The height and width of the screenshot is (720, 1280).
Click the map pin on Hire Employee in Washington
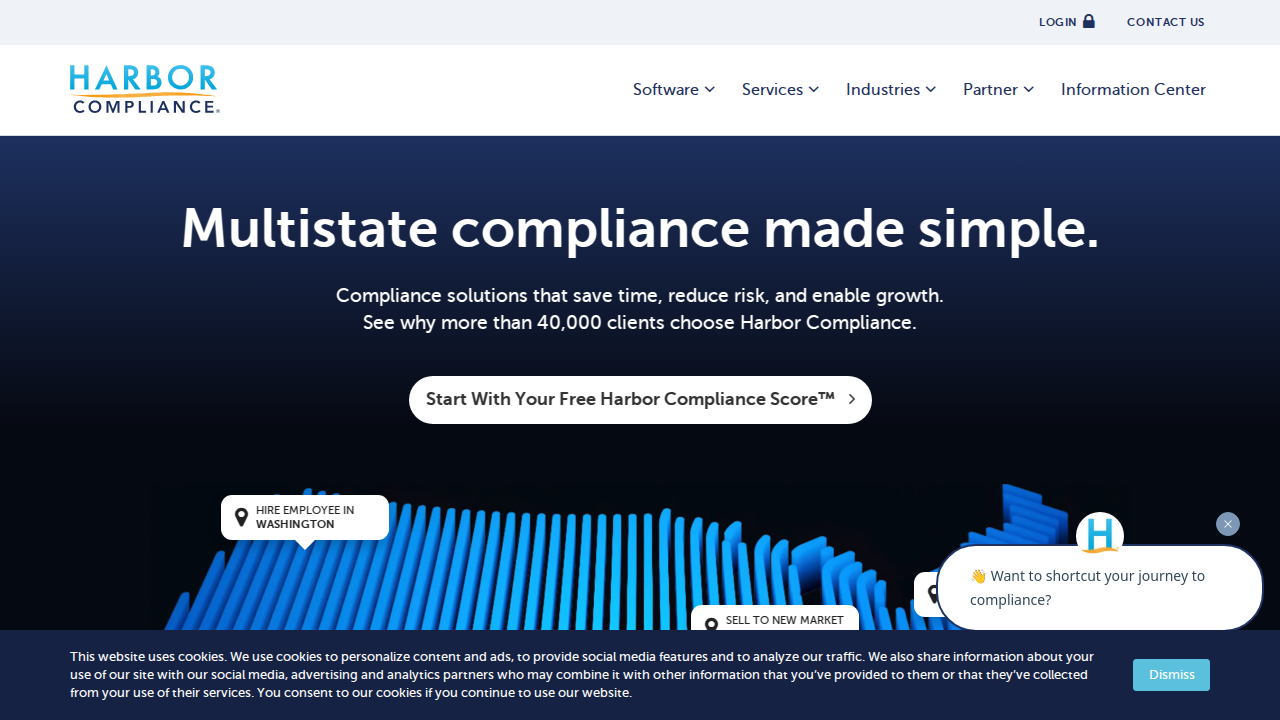click(x=241, y=517)
